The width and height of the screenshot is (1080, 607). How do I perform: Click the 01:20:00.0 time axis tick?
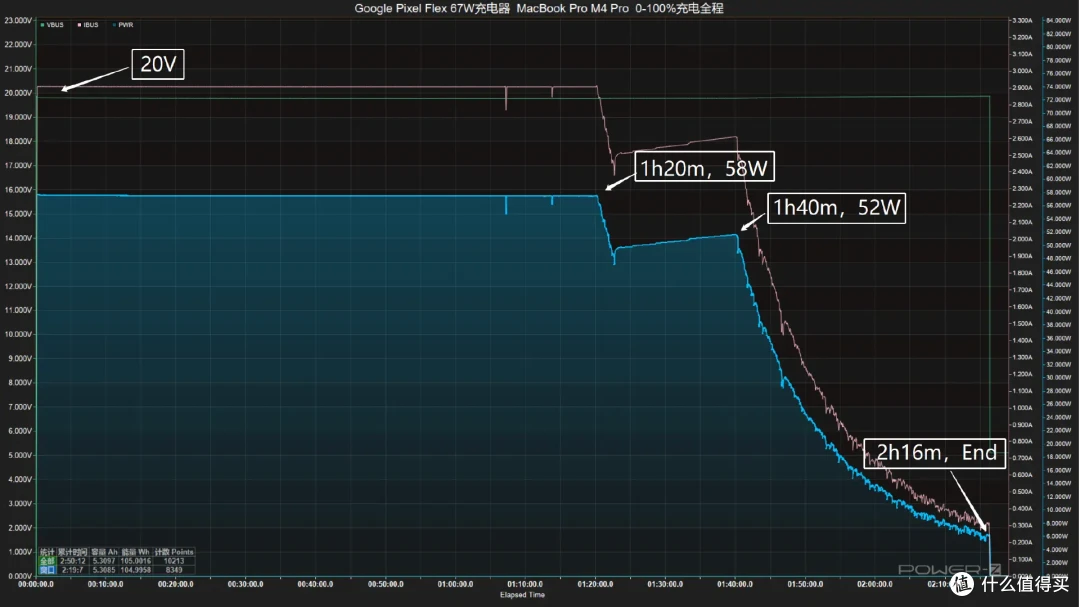595,584
